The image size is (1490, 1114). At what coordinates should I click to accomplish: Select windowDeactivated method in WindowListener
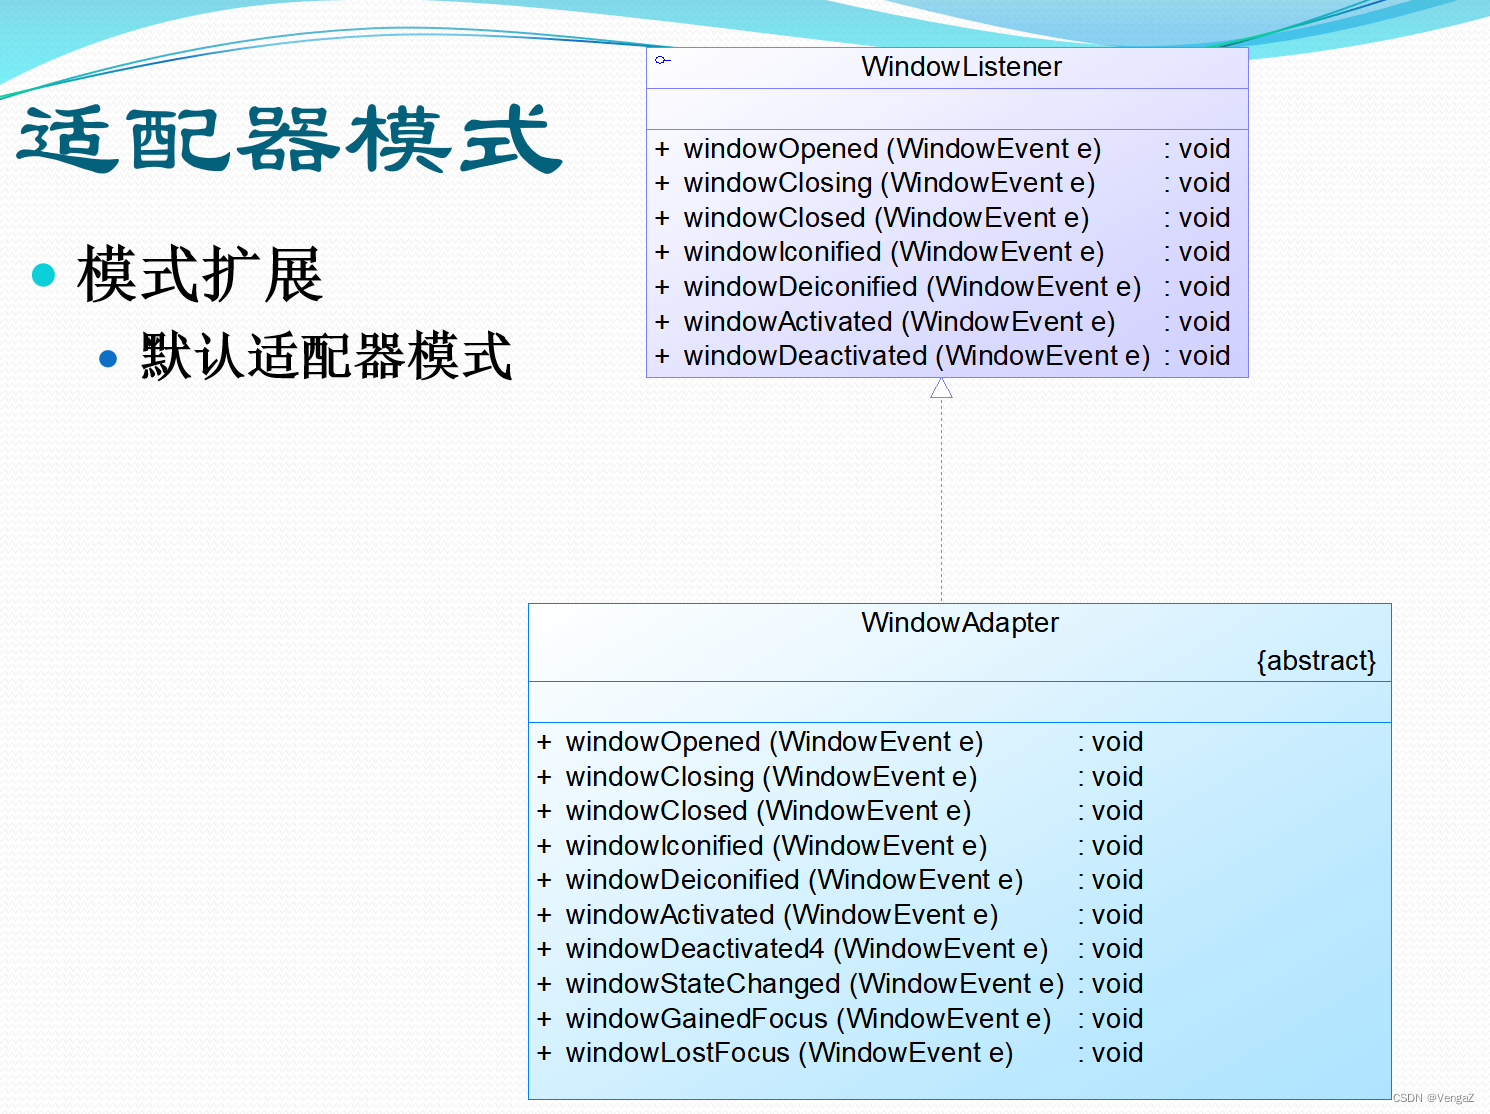[x=942, y=356]
